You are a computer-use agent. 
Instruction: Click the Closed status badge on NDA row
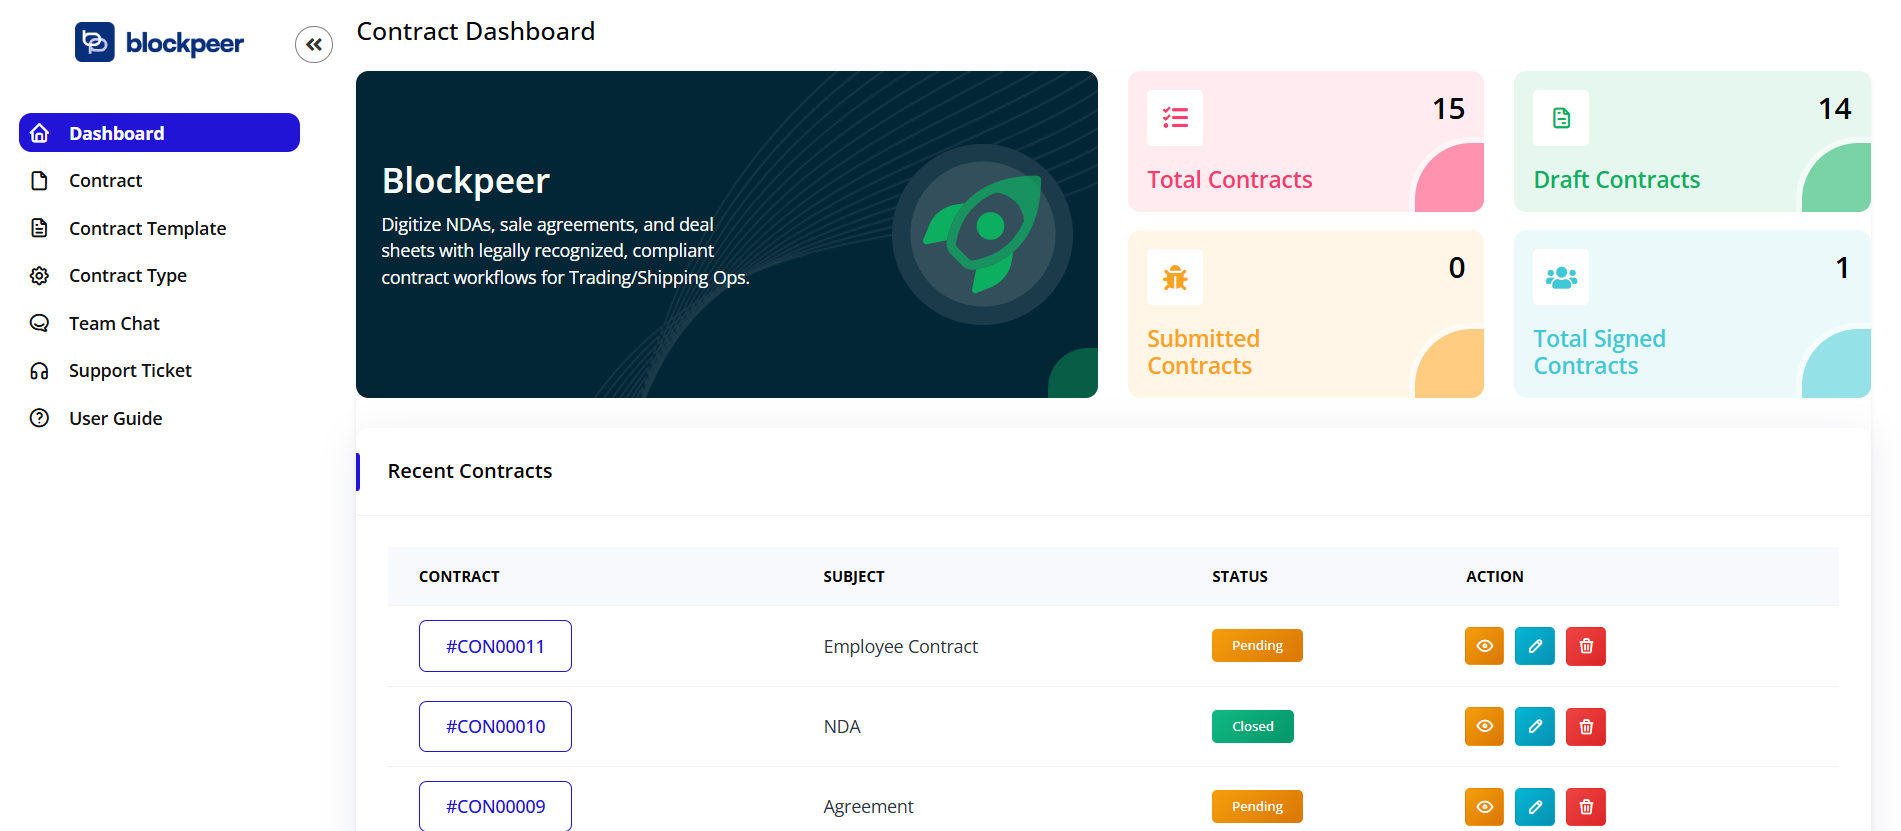click(1252, 726)
